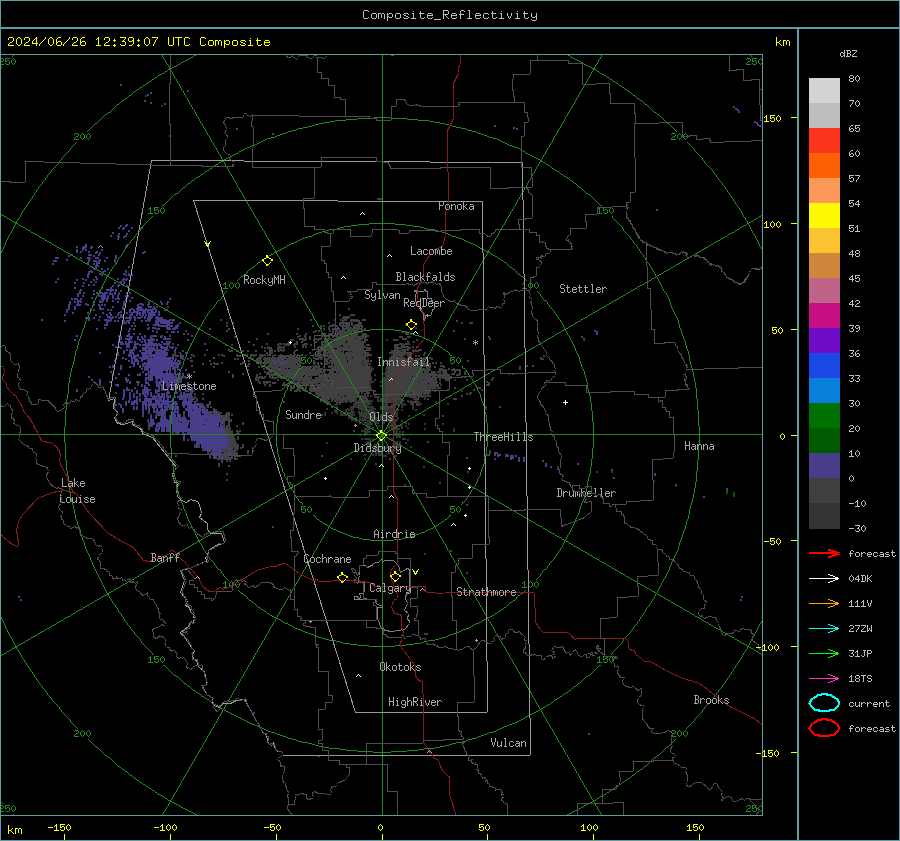Click yellow diamond marker above Calgary label
The width and height of the screenshot is (900, 841).
pos(395,576)
